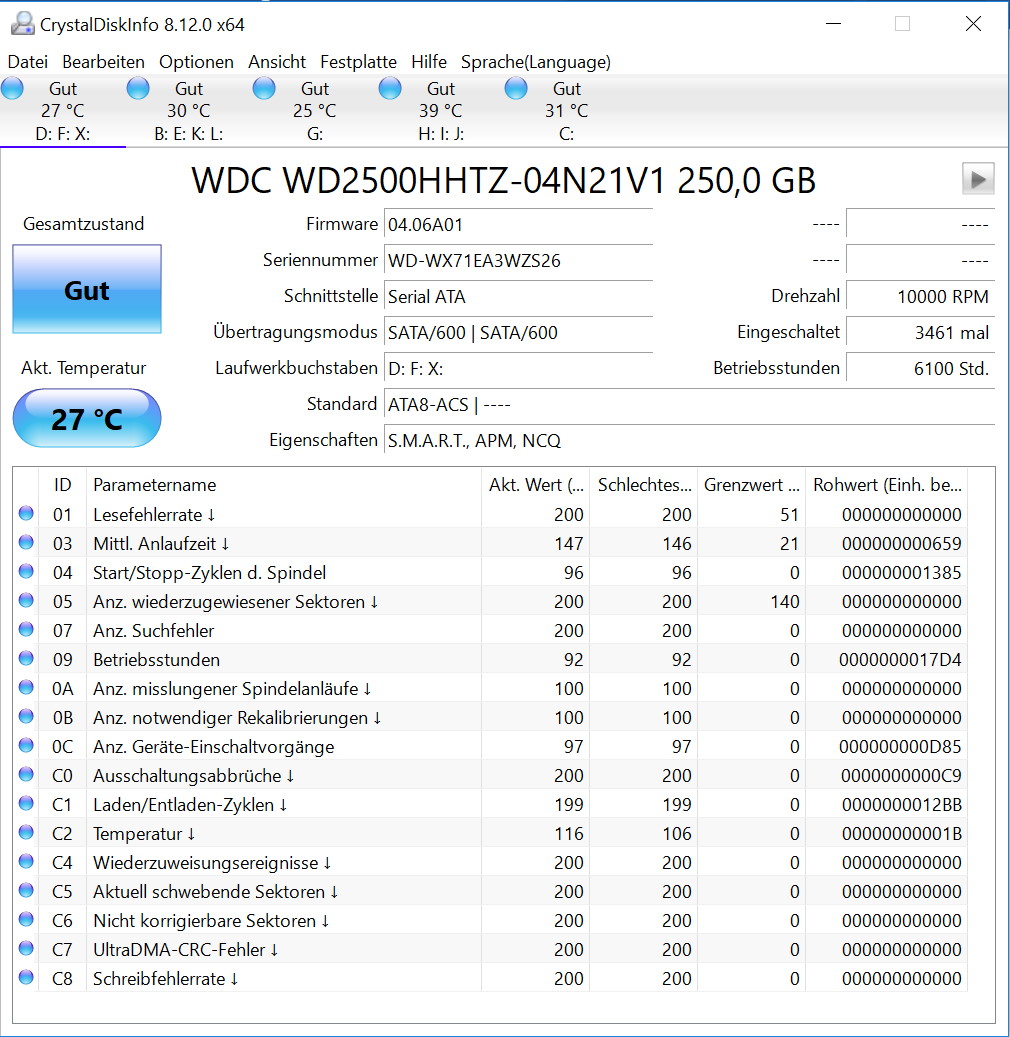
Task: Open the Festplatte menu
Action: (358, 62)
